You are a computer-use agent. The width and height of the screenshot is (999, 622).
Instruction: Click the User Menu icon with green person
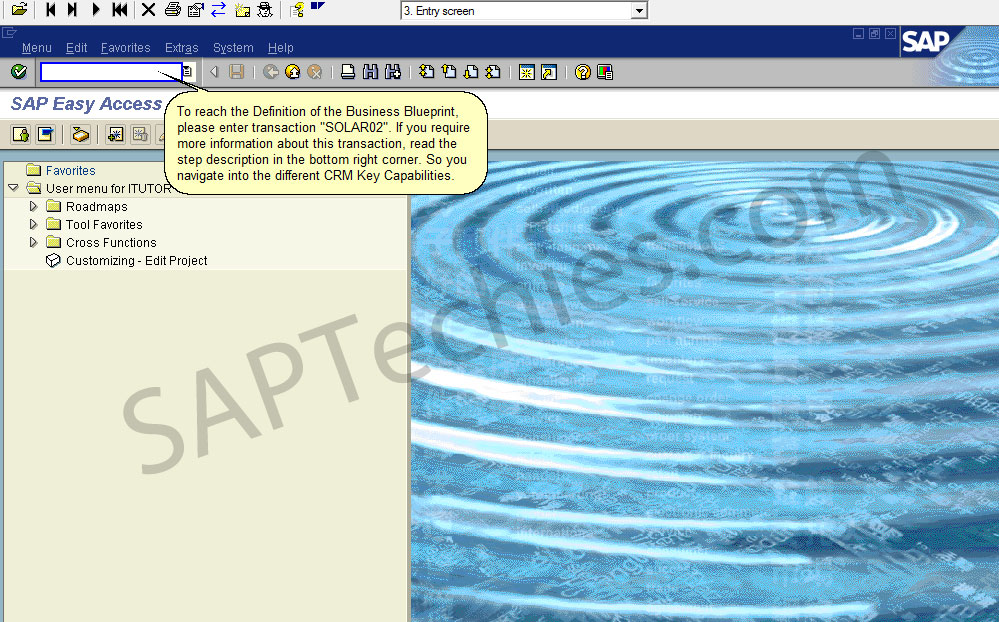coord(21,134)
